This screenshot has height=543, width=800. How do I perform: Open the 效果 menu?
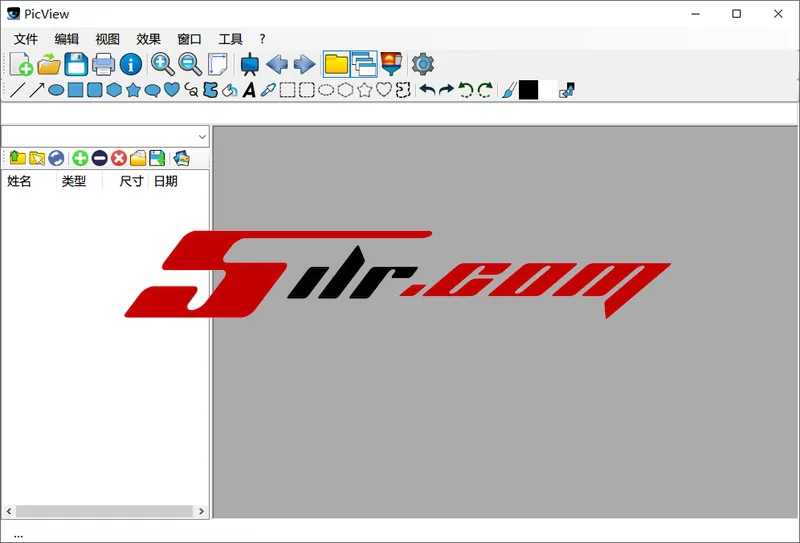coord(148,39)
